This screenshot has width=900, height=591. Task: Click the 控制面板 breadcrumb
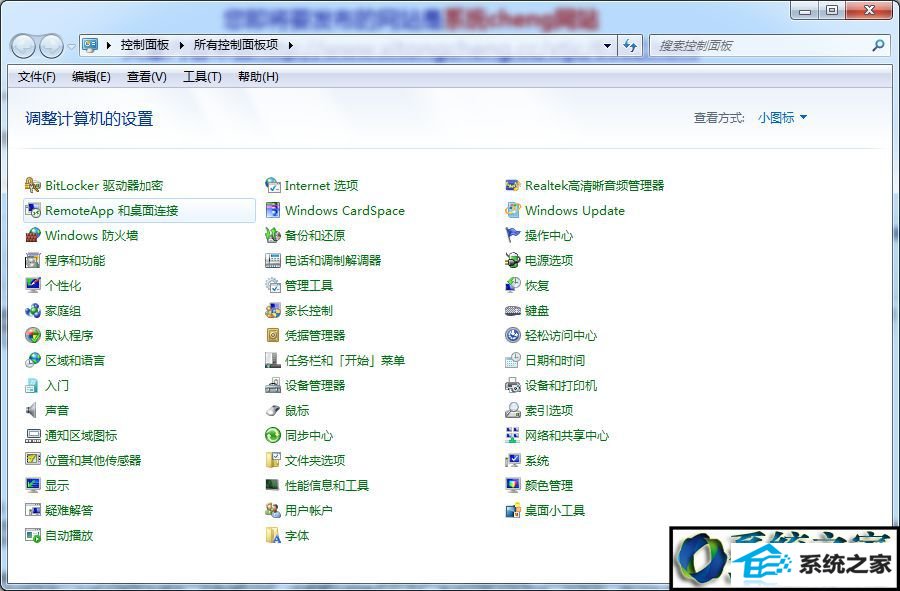coord(145,45)
